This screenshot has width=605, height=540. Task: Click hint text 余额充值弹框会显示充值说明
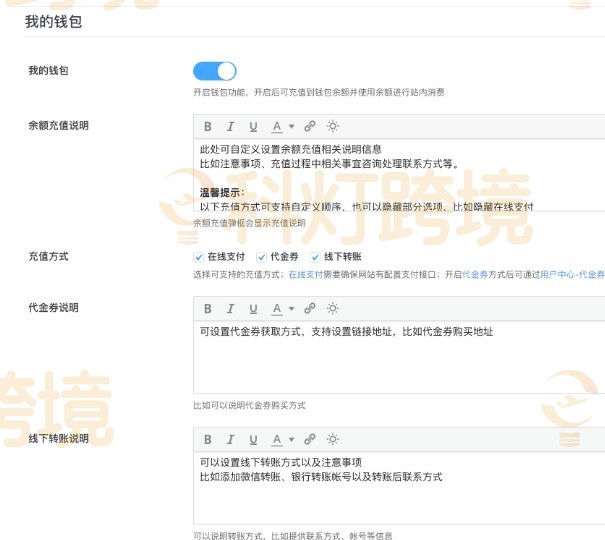[249, 223]
